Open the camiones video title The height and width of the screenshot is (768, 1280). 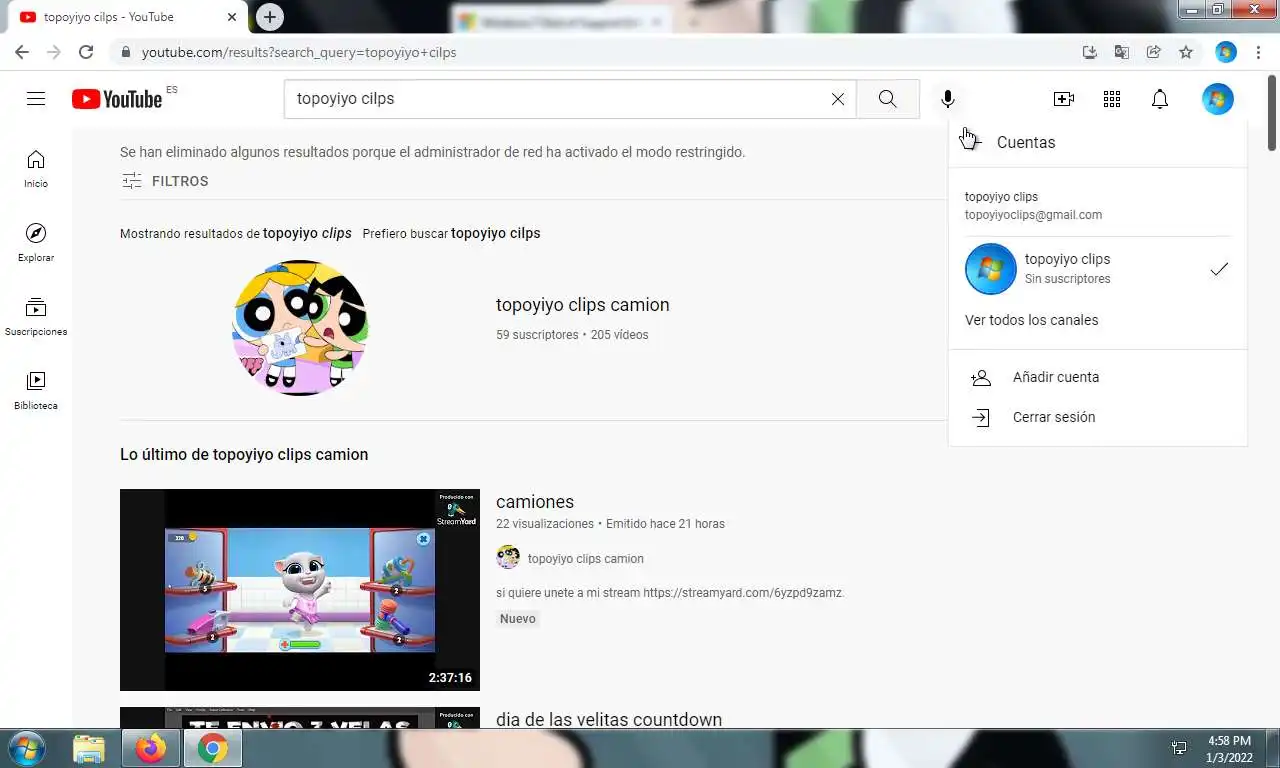pyautogui.click(x=535, y=502)
